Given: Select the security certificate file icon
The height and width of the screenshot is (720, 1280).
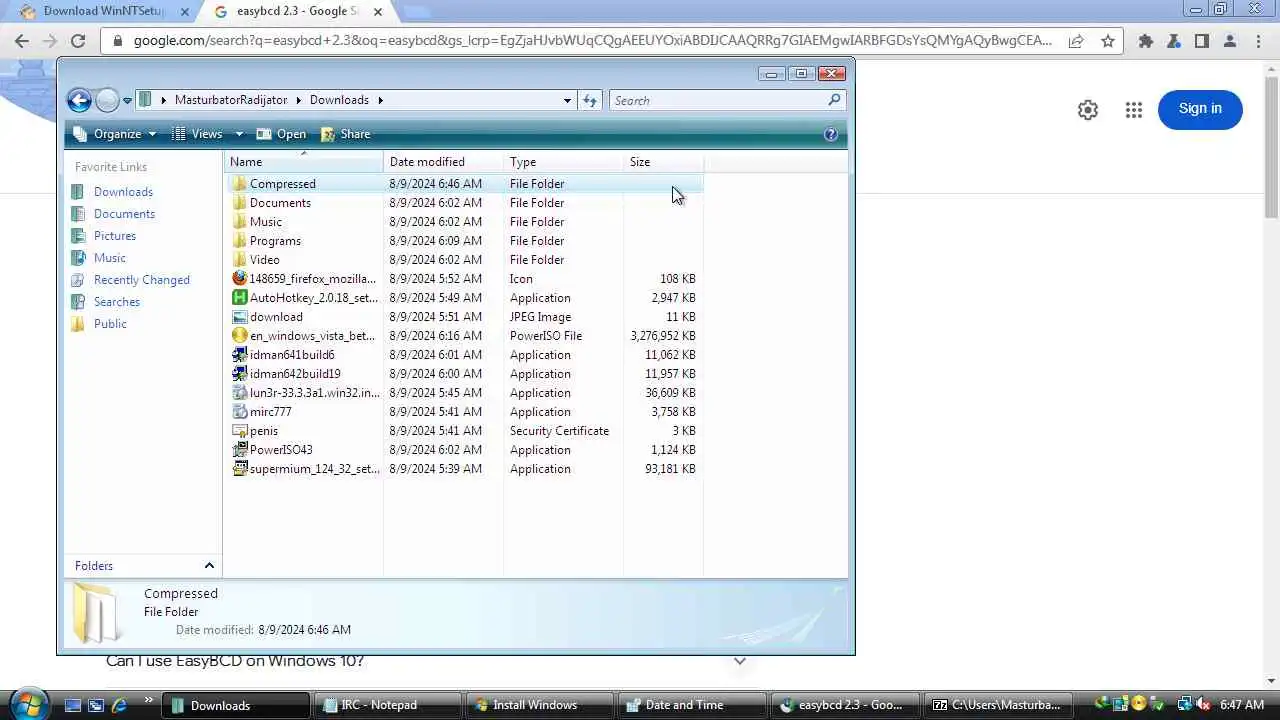Looking at the screenshot, I should [x=239, y=431].
